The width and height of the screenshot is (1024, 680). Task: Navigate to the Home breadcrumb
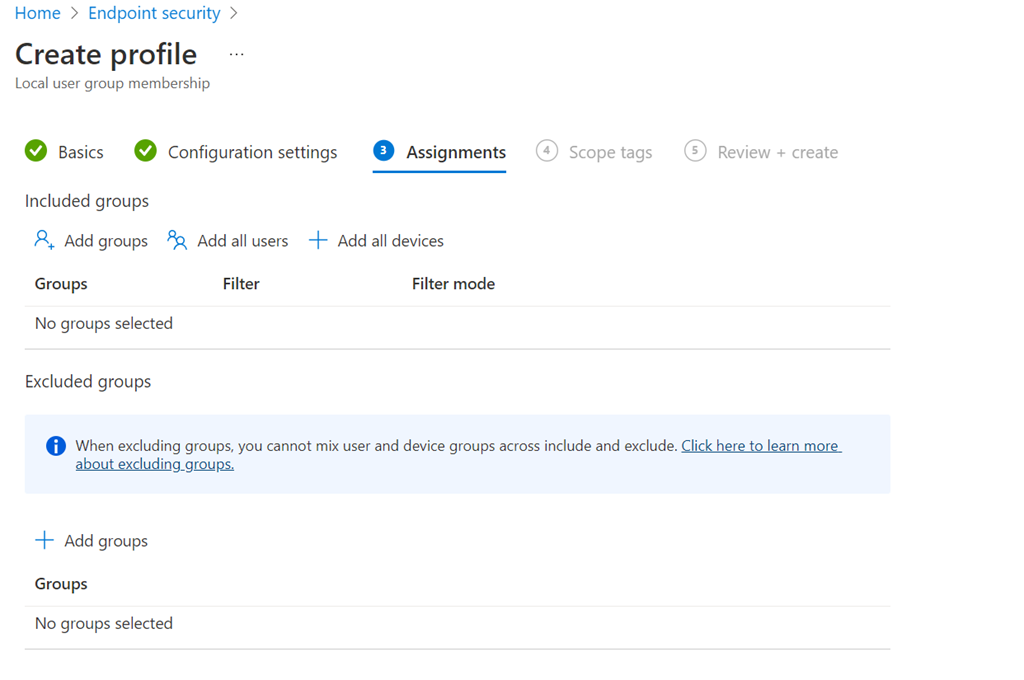pos(37,13)
